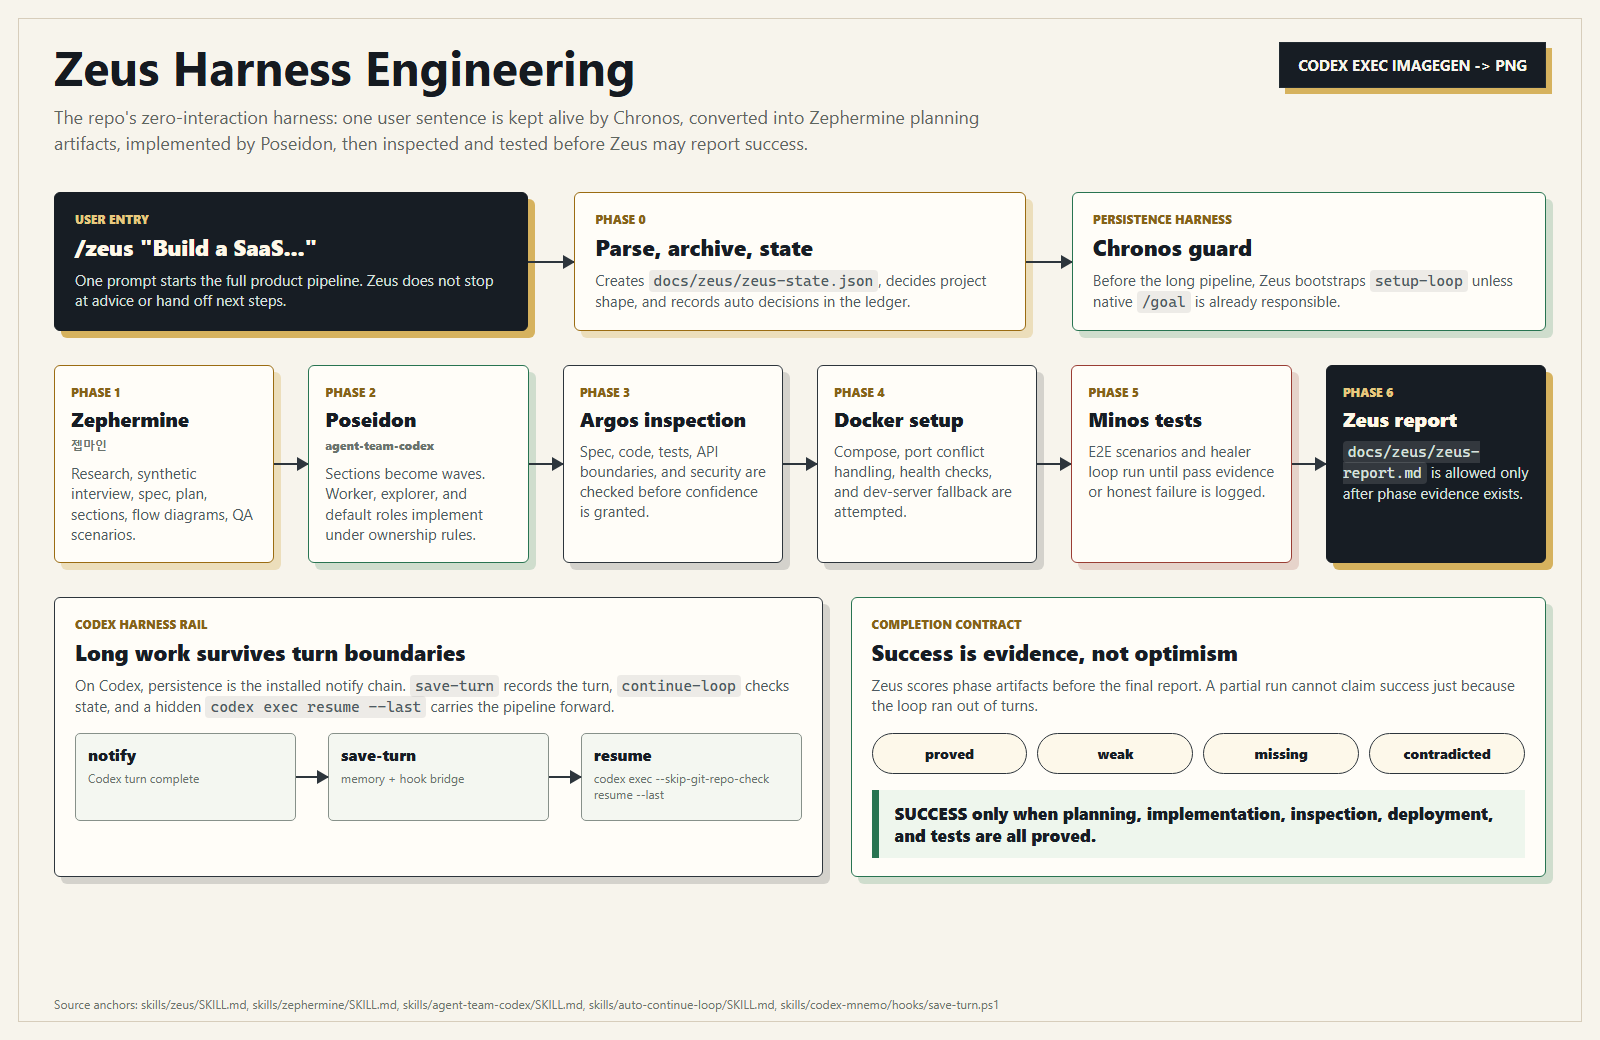This screenshot has width=1600, height=1040.
Task: Select the PHASE 4 label
Action: tap(859, 393)
